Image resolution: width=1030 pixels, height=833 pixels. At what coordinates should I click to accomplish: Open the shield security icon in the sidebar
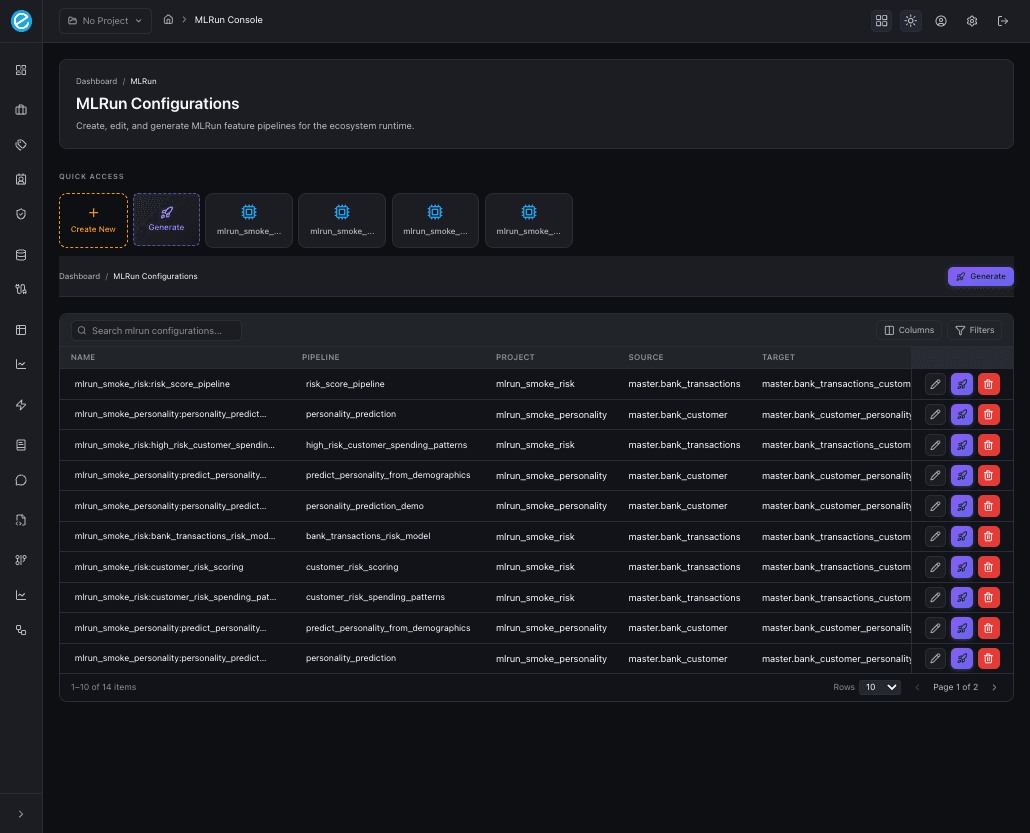[x=20, y=213]
